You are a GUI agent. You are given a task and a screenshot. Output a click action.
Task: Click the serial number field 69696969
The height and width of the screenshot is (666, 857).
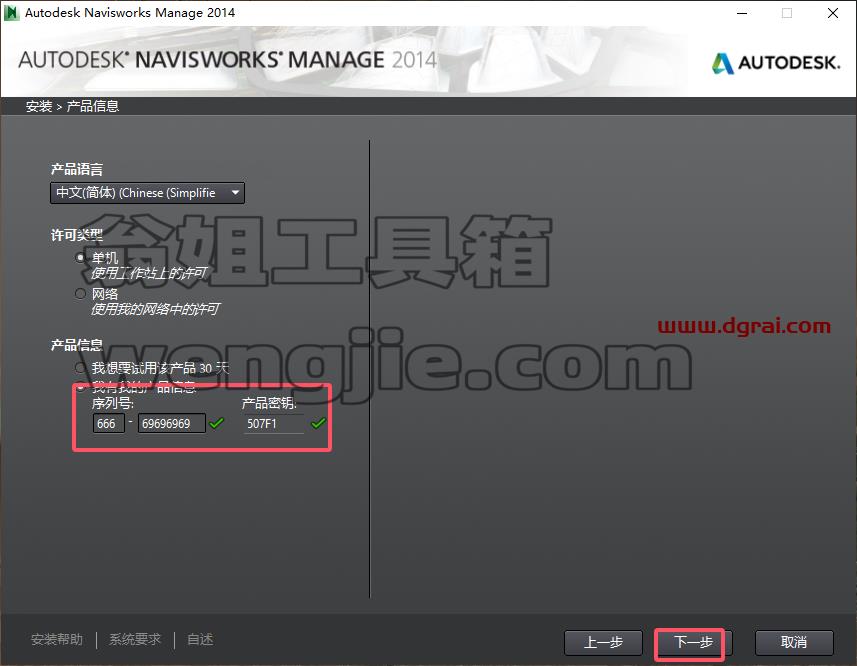coord(172,423)
